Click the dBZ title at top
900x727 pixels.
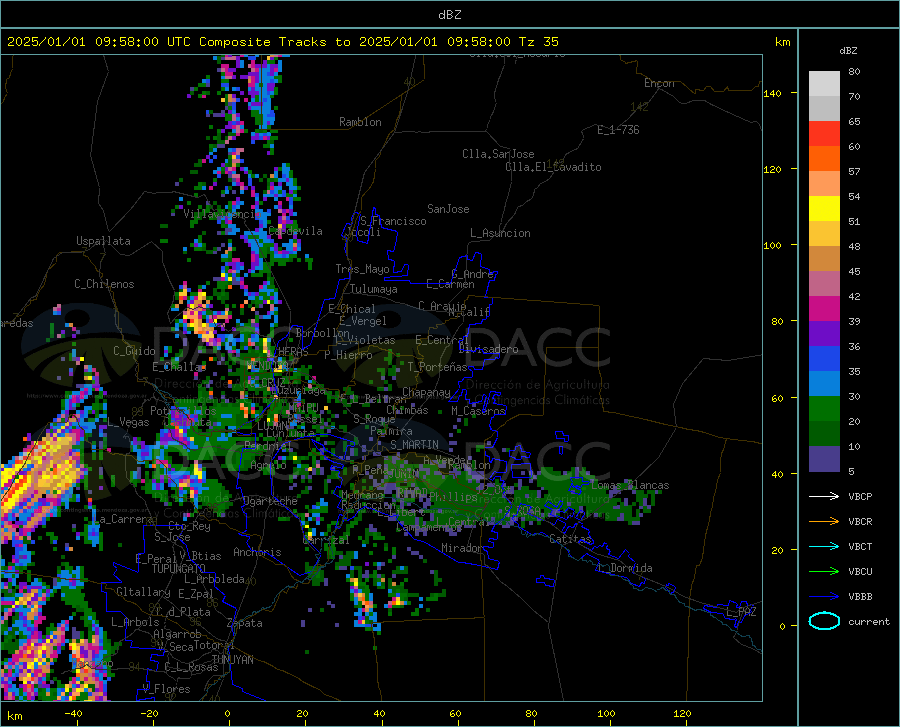pos(449,15)
